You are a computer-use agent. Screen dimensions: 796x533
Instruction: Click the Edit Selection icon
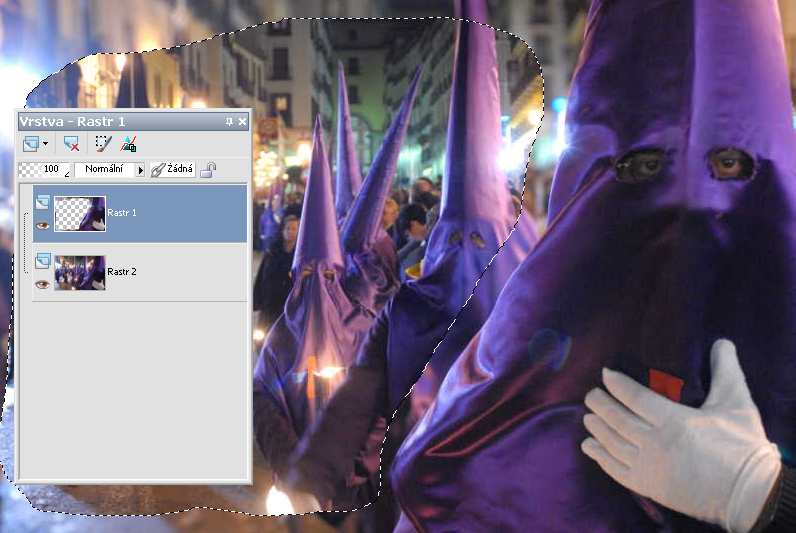[x=103, y=144]
